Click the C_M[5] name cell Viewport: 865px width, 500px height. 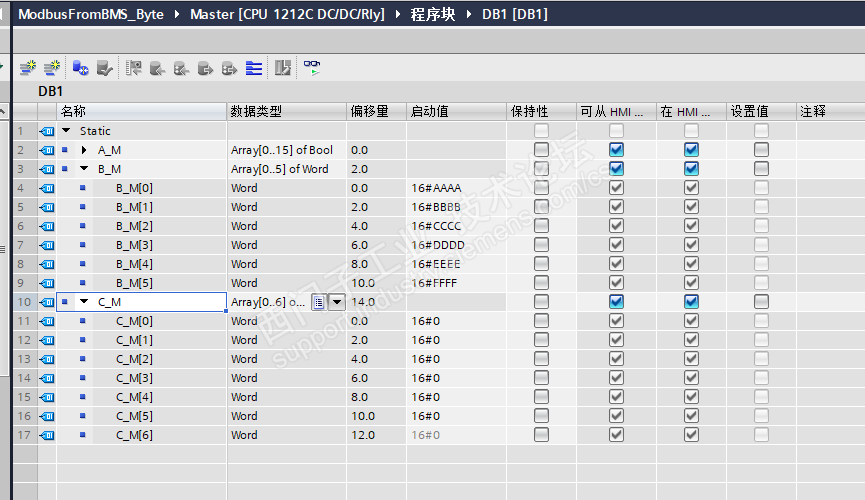coord(134,416)
